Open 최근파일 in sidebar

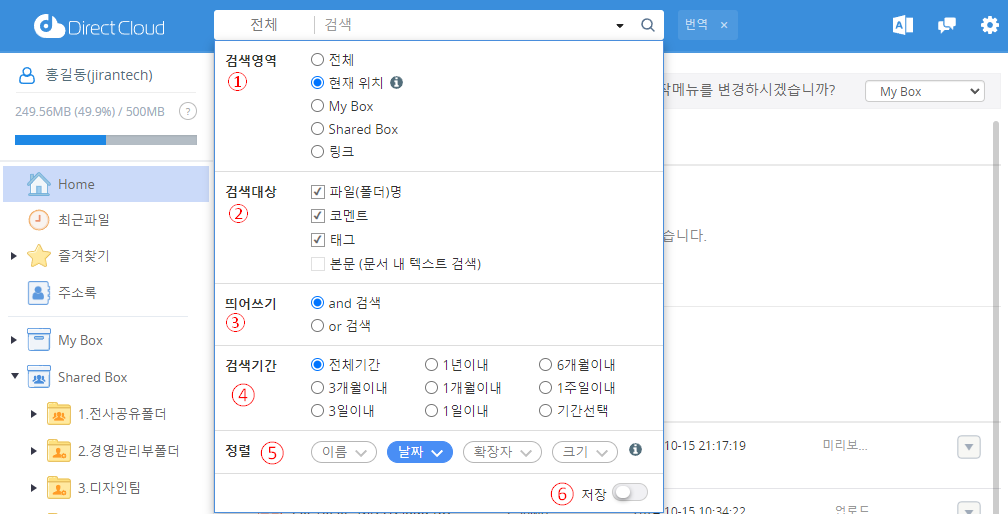pyautogui.click(x=84, y=220)
